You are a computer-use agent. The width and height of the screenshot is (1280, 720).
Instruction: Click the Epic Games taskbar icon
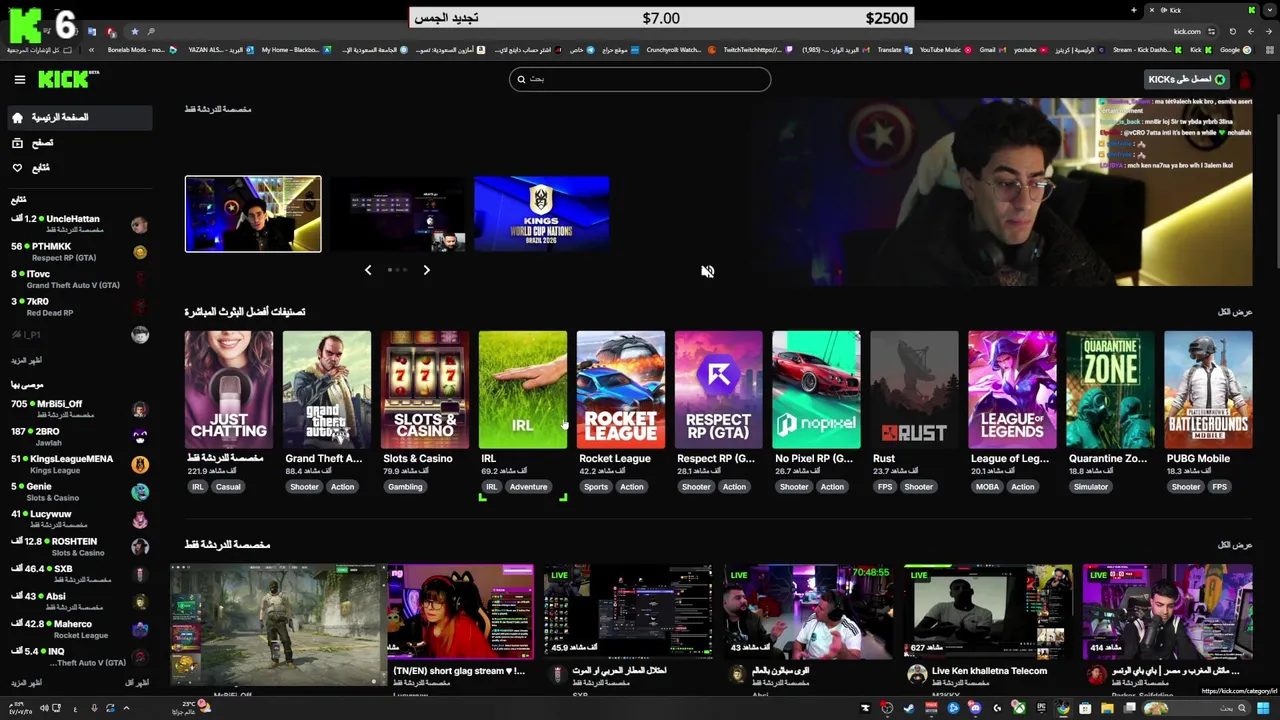click(1041, 708)
